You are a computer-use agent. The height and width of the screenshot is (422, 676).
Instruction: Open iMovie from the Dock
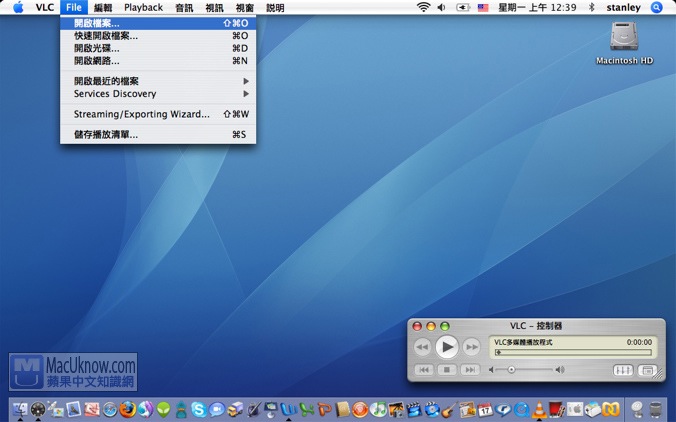[414, 409]
